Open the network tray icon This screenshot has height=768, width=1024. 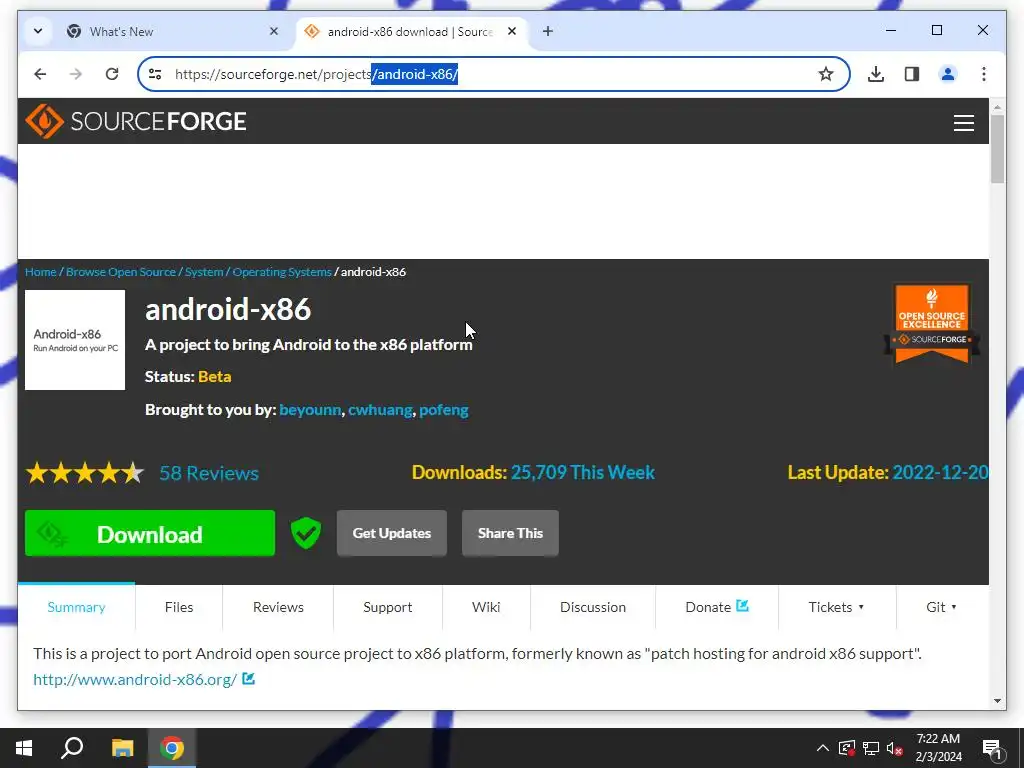(871, 748)
